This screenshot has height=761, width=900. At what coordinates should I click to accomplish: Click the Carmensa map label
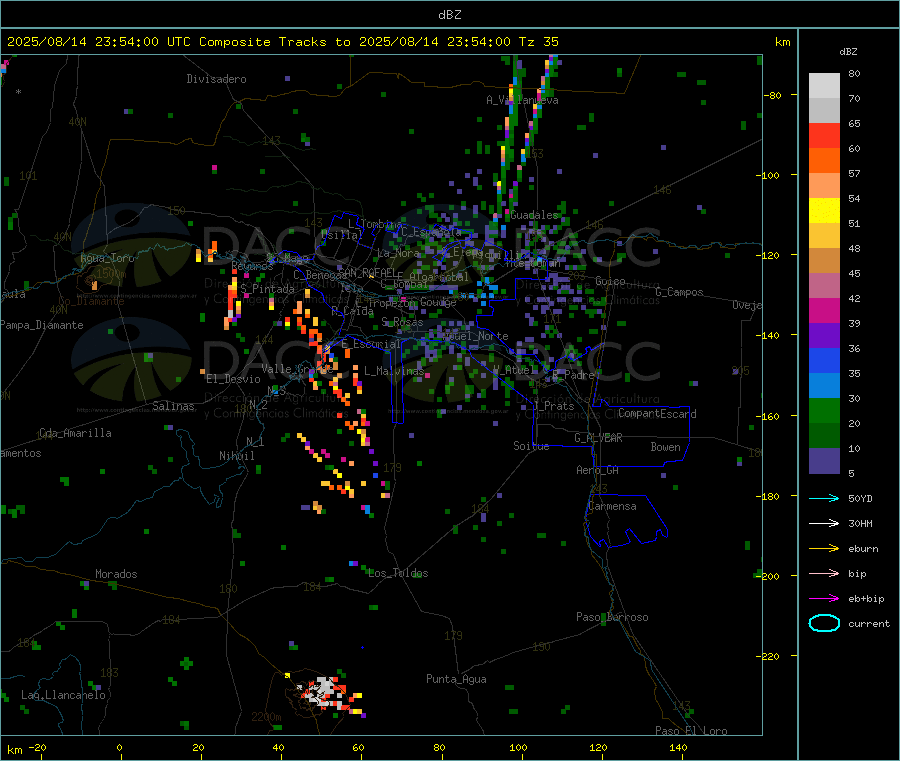pos(612,506)
